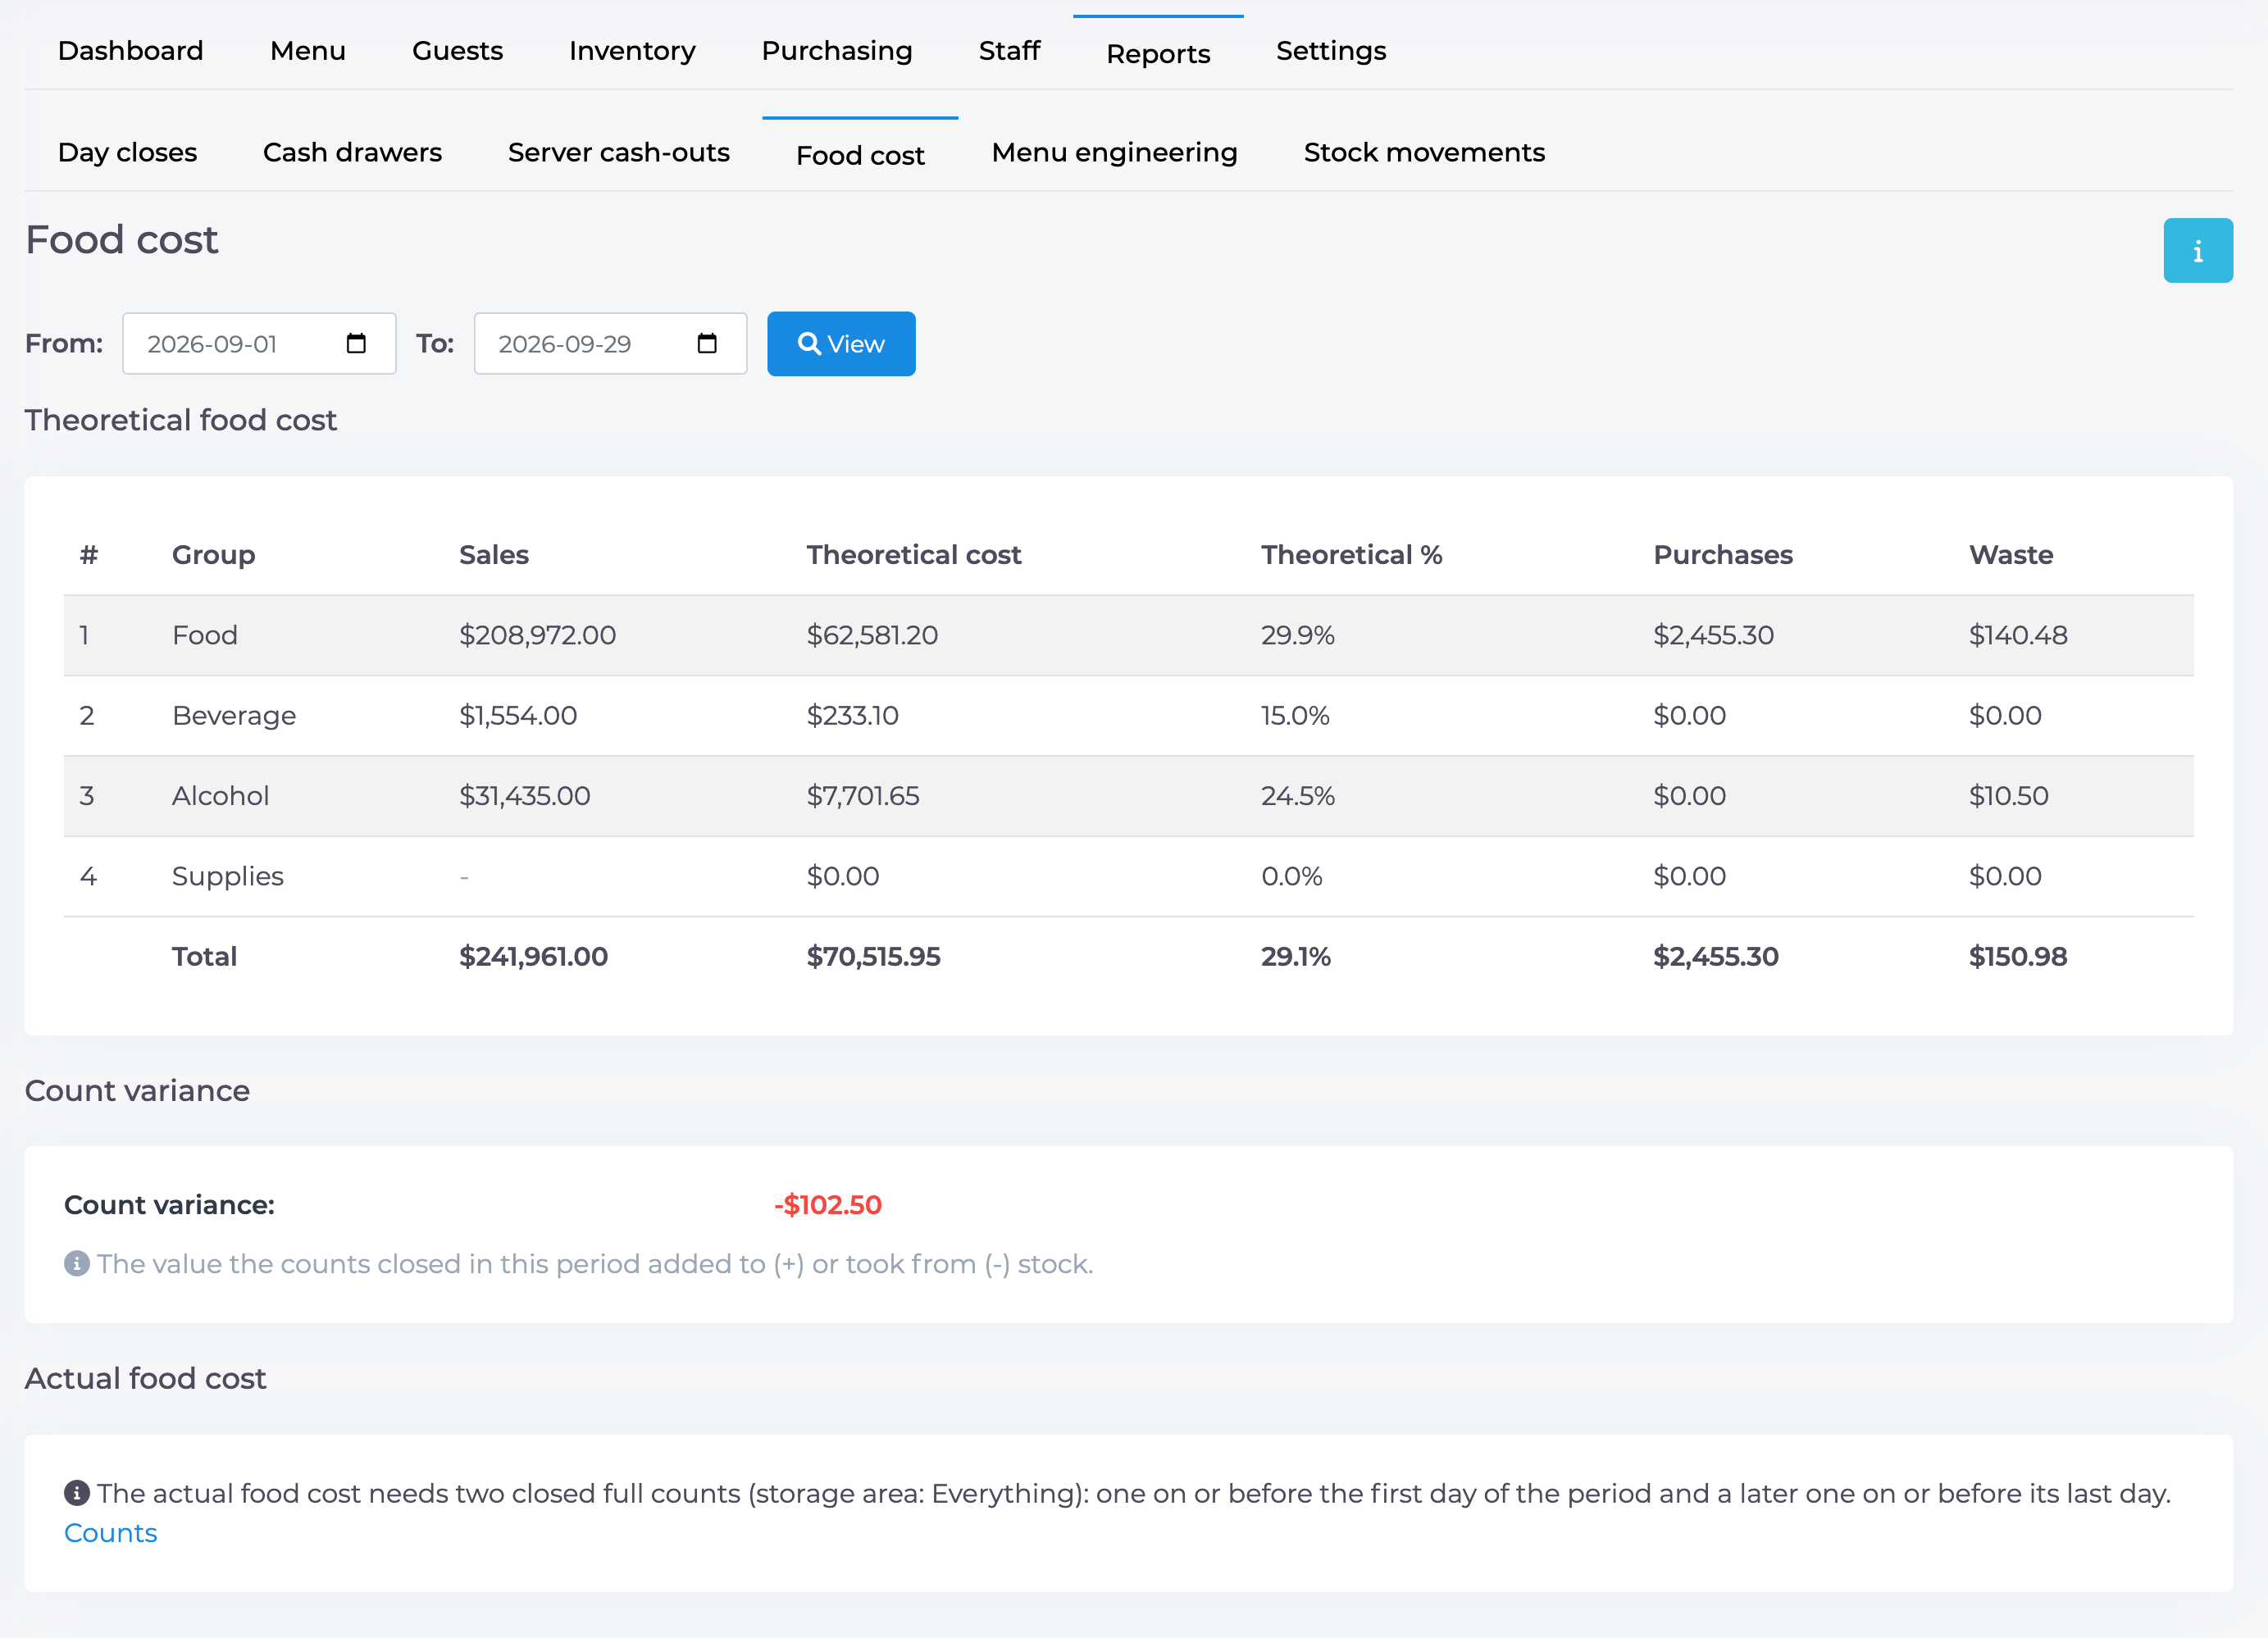Click the Alcohol group row name
This screenshot has height=1638, width=2268.
coord(220,795)
